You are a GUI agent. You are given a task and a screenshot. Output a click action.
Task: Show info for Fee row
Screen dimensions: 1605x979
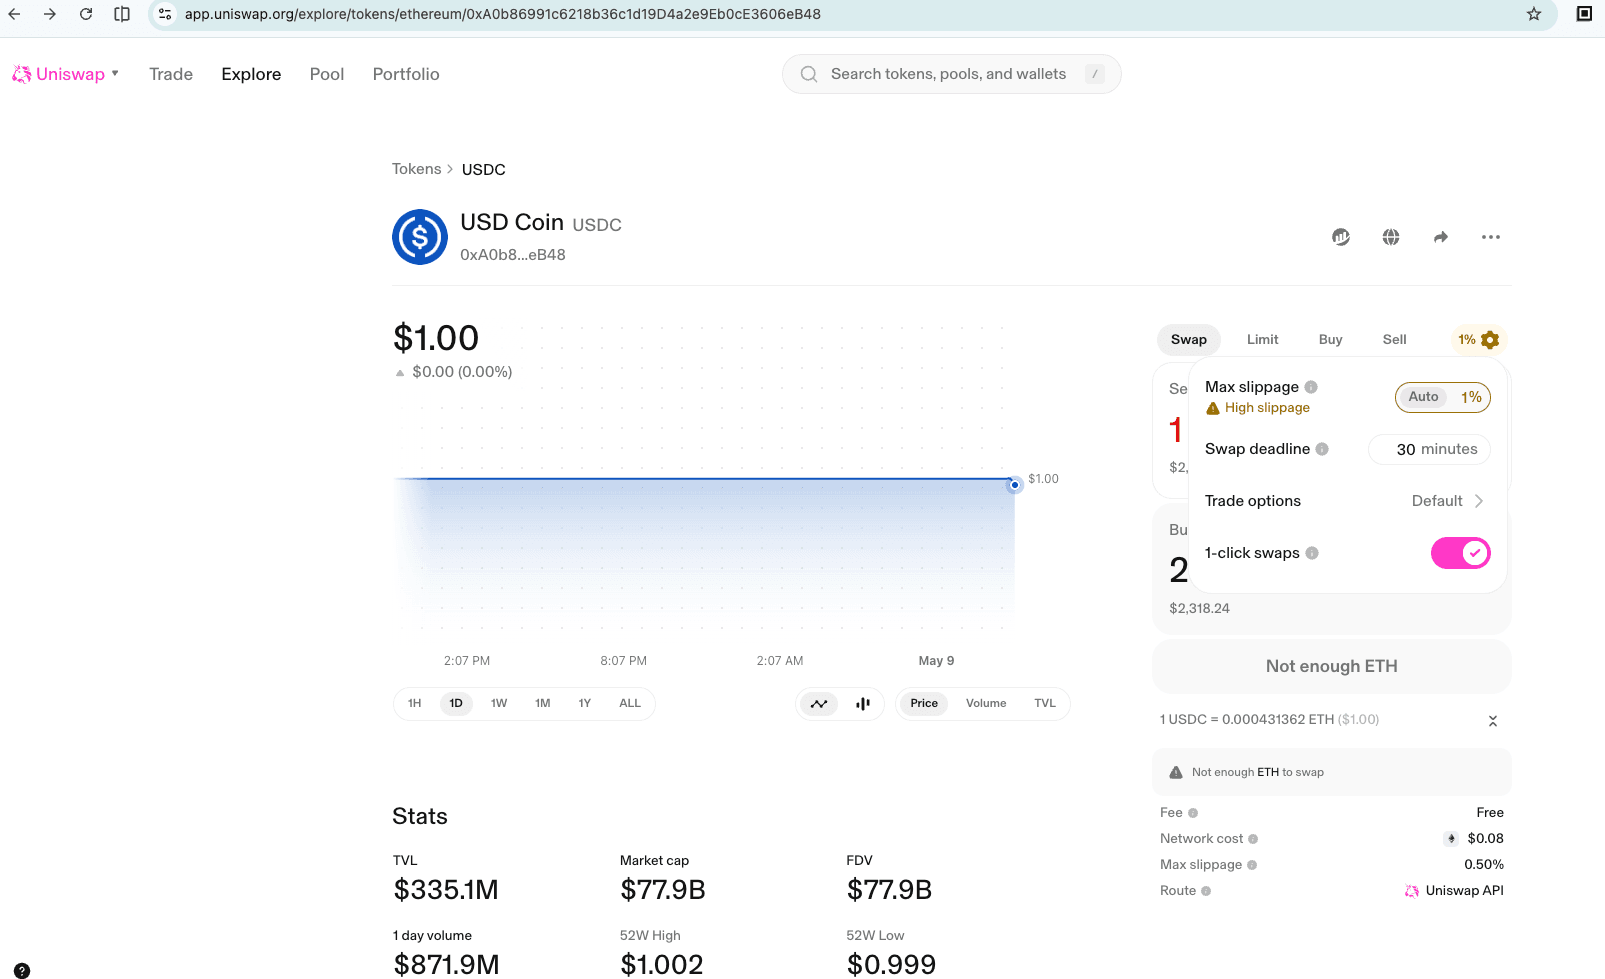tap(1193, 813)
